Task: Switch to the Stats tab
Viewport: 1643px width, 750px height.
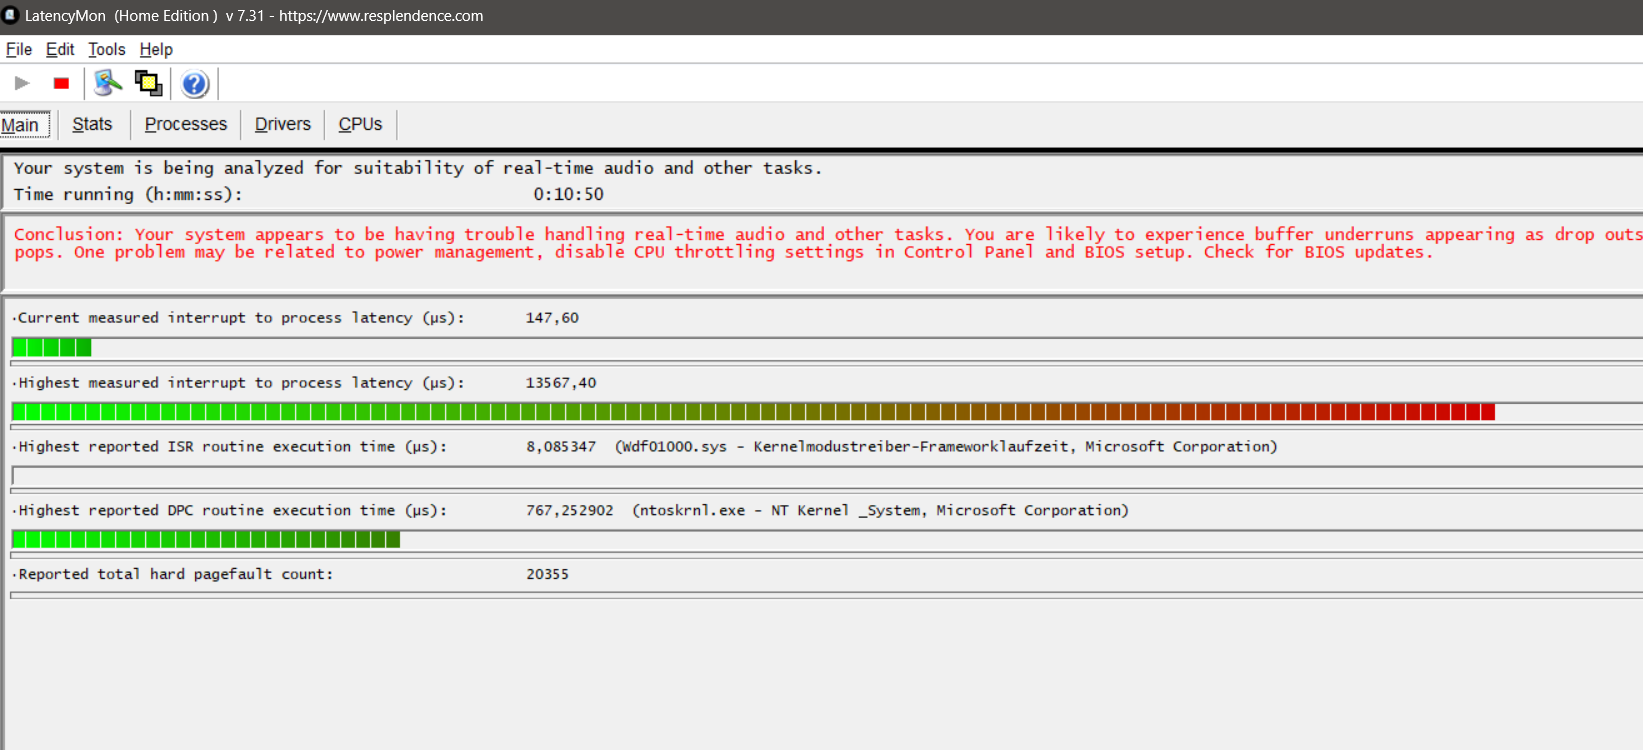Action: [x=92, y=124]
